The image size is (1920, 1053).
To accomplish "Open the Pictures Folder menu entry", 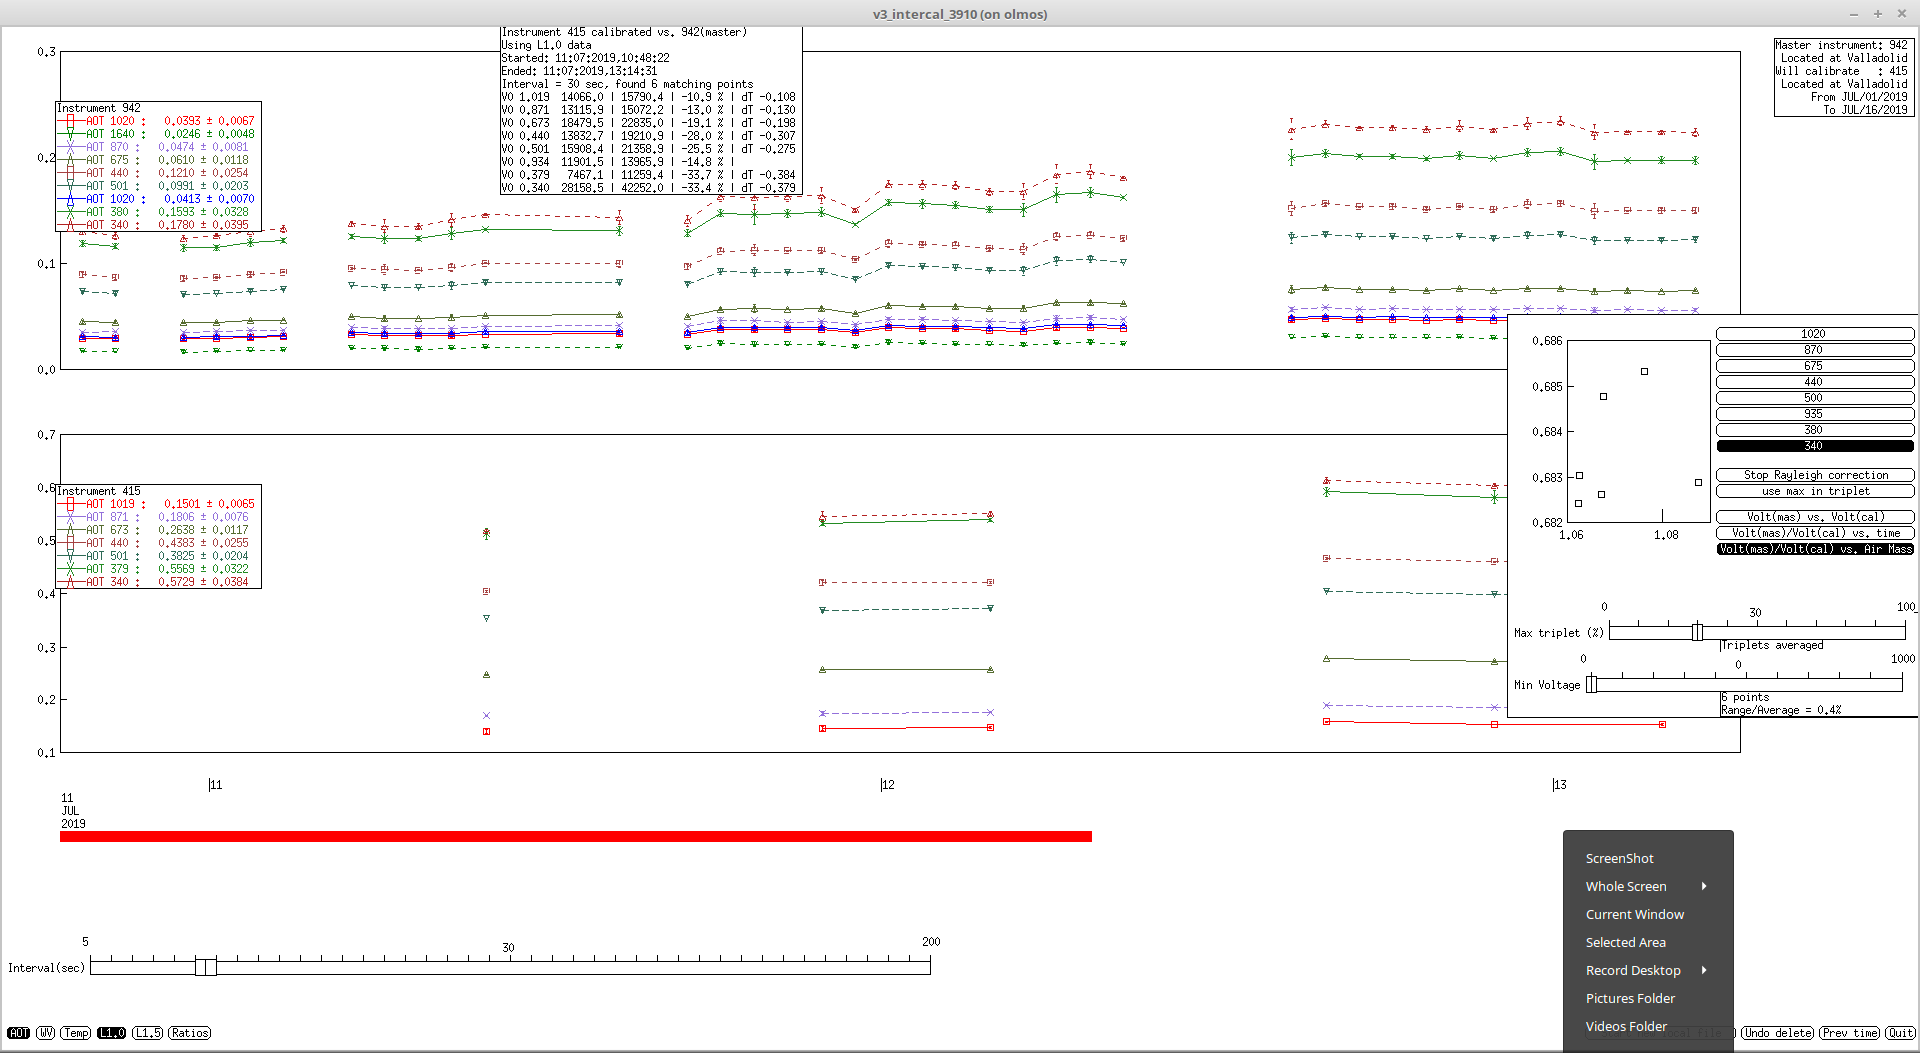I will pyautogui.click(x=1648, y=998).
